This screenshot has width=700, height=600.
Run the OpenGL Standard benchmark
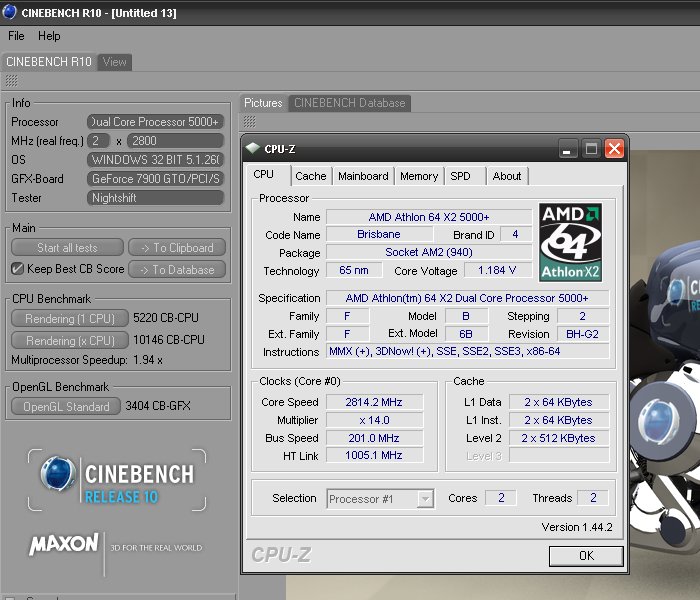(66, 407)
